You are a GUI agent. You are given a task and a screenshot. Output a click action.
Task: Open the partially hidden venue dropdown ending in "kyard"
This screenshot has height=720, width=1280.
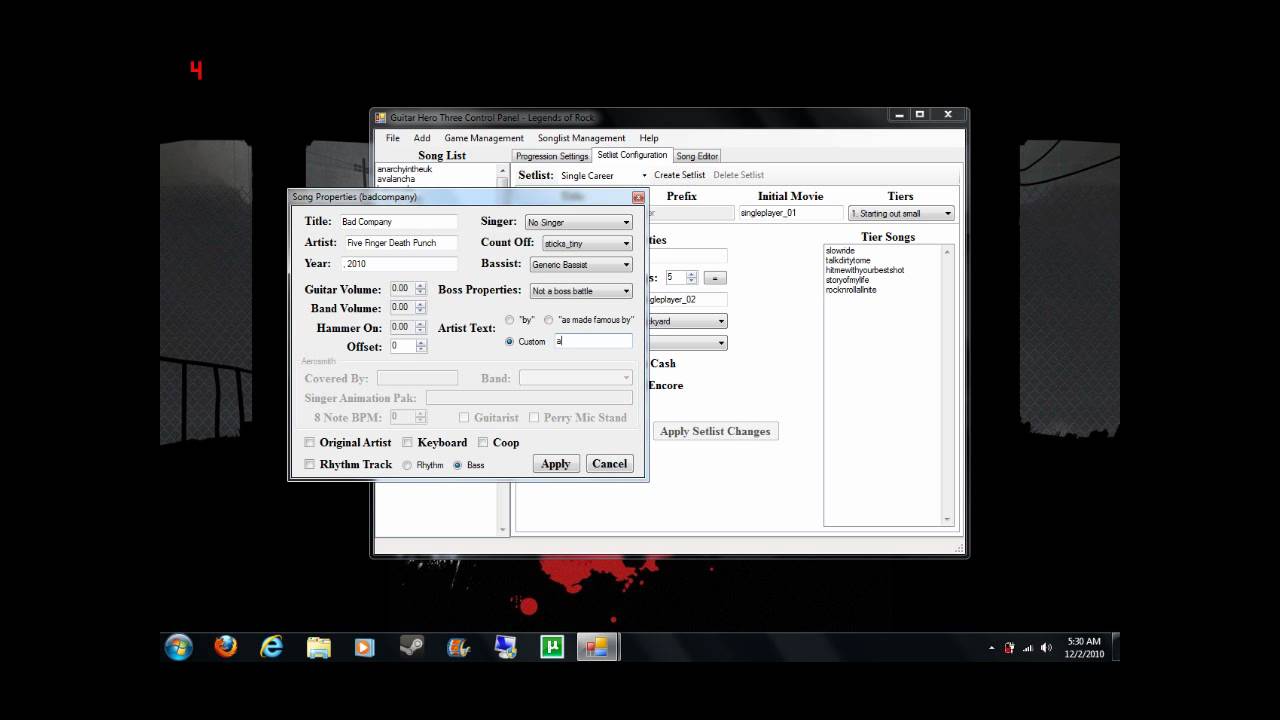coord(687,321)
